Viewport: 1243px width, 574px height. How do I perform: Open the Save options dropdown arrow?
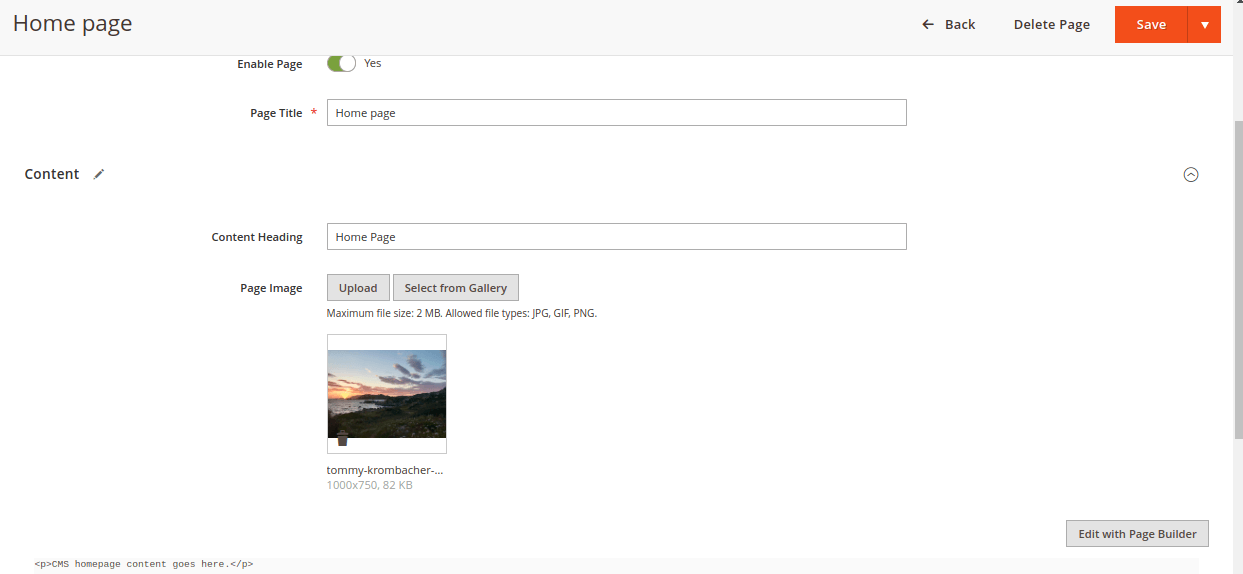point(1204,25)
